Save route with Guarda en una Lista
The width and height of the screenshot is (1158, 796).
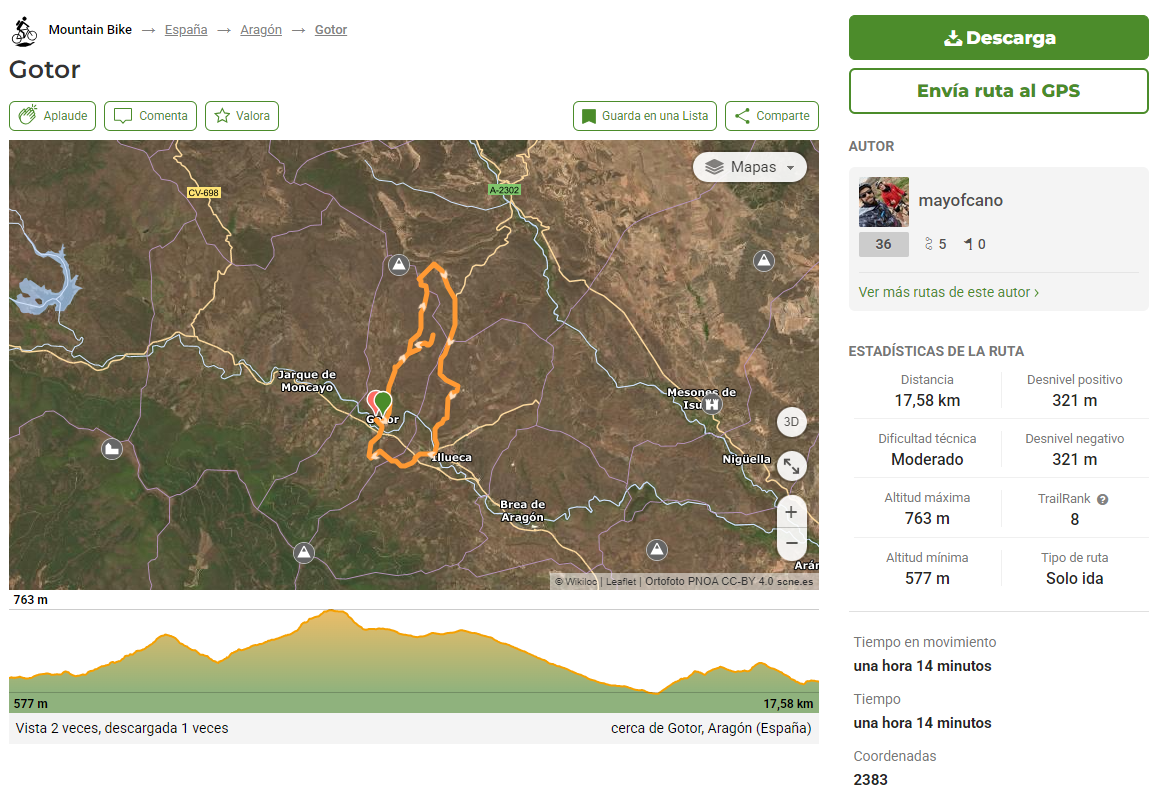645,116
